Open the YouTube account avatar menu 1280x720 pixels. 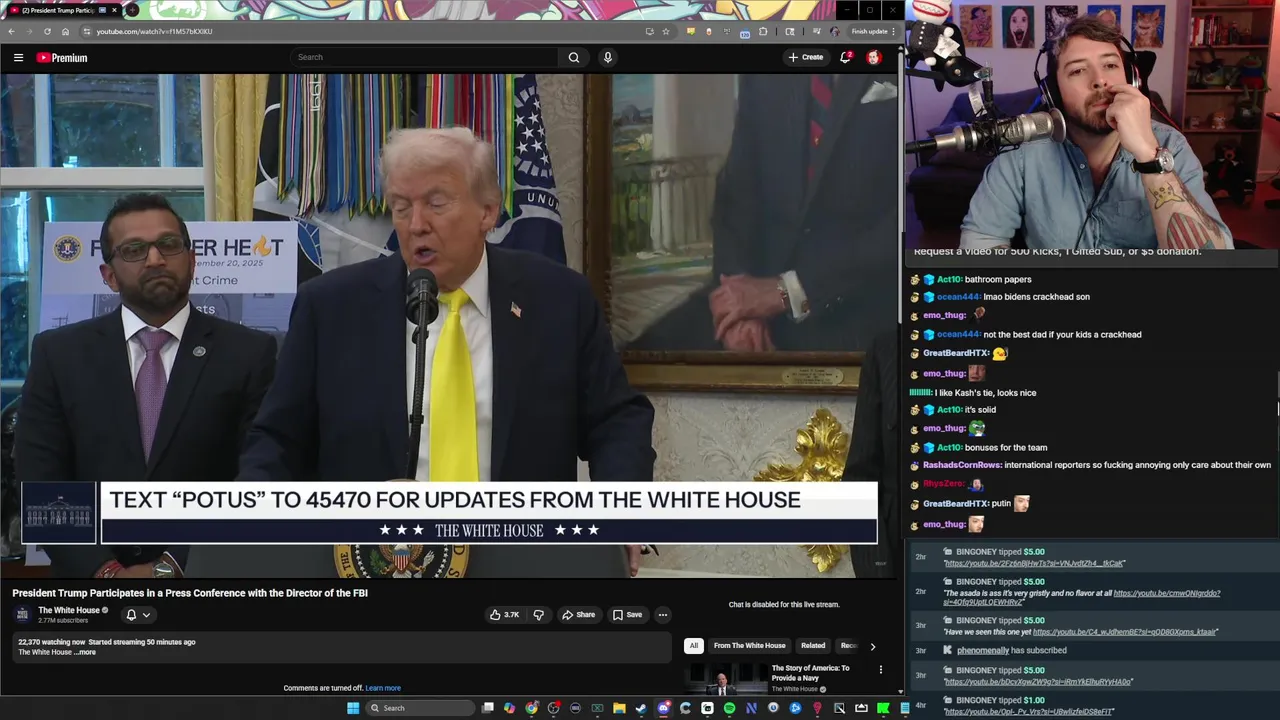pyautogui.click(x=873, y=57)
